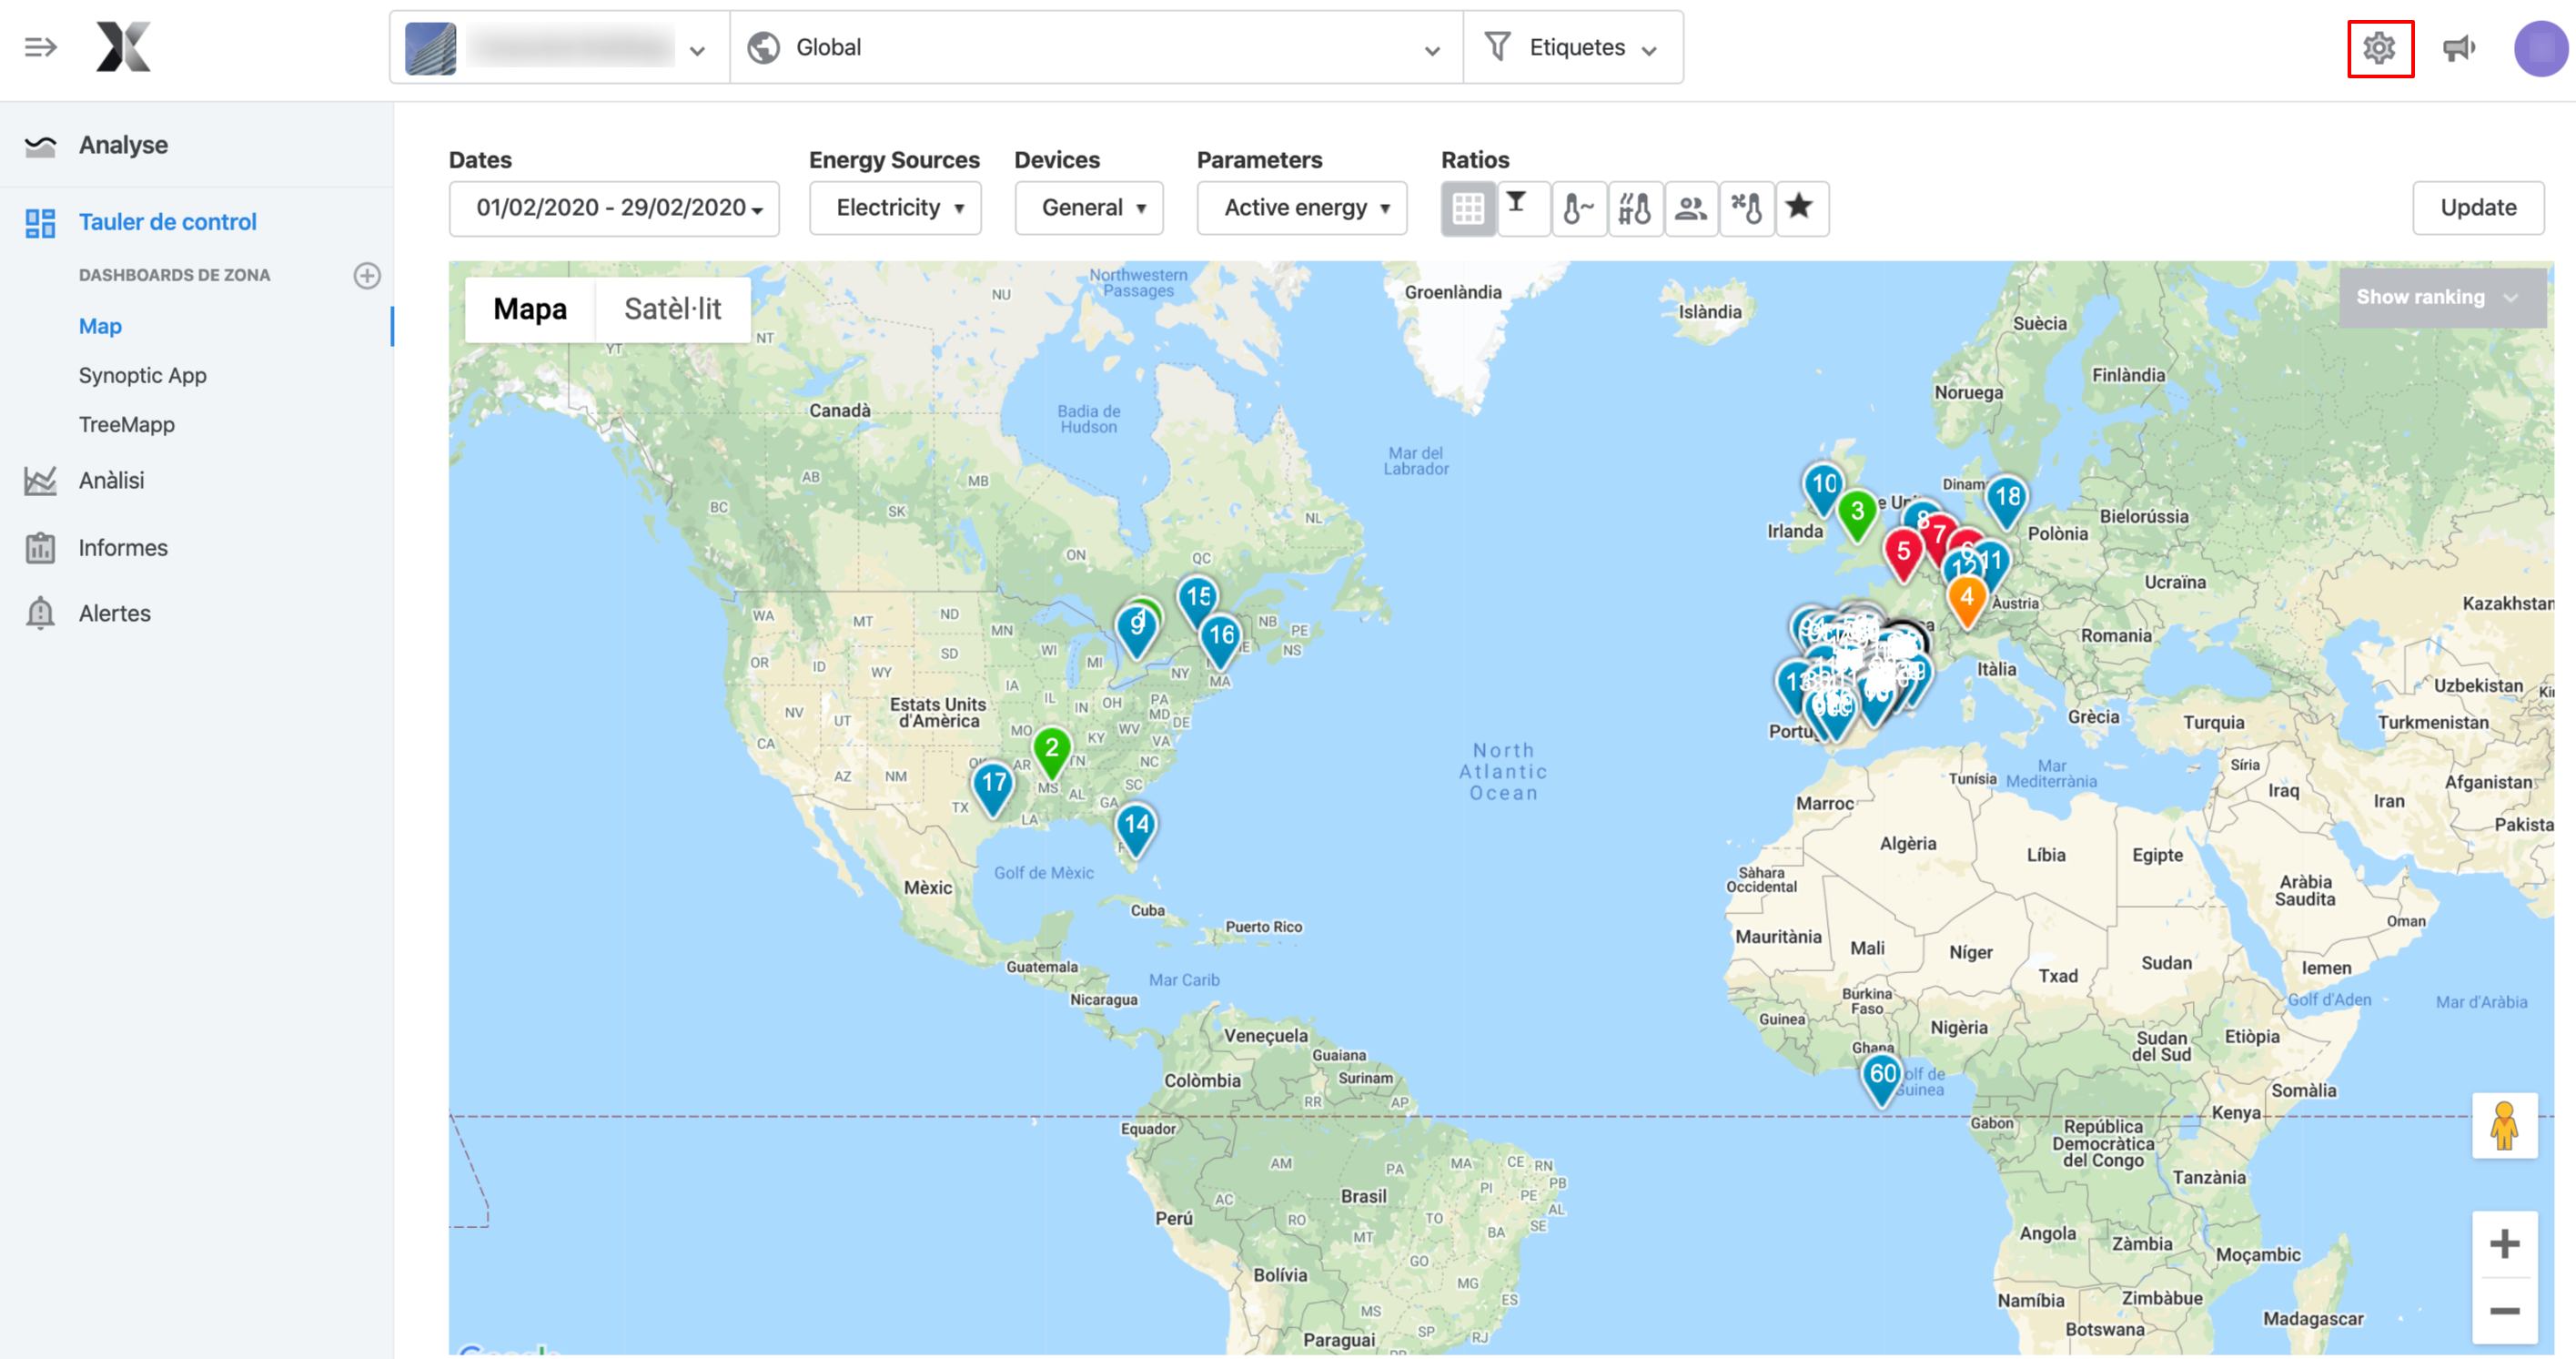Select the people occupancy ratio
The height and width of the screenshot is (1359, 2576).
(1691, 208)
